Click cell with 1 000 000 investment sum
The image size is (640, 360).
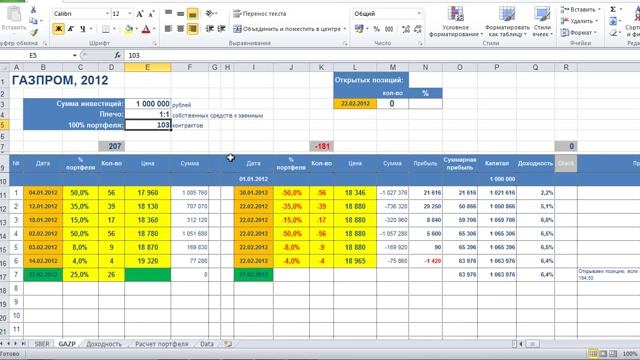tap(148, 104)
